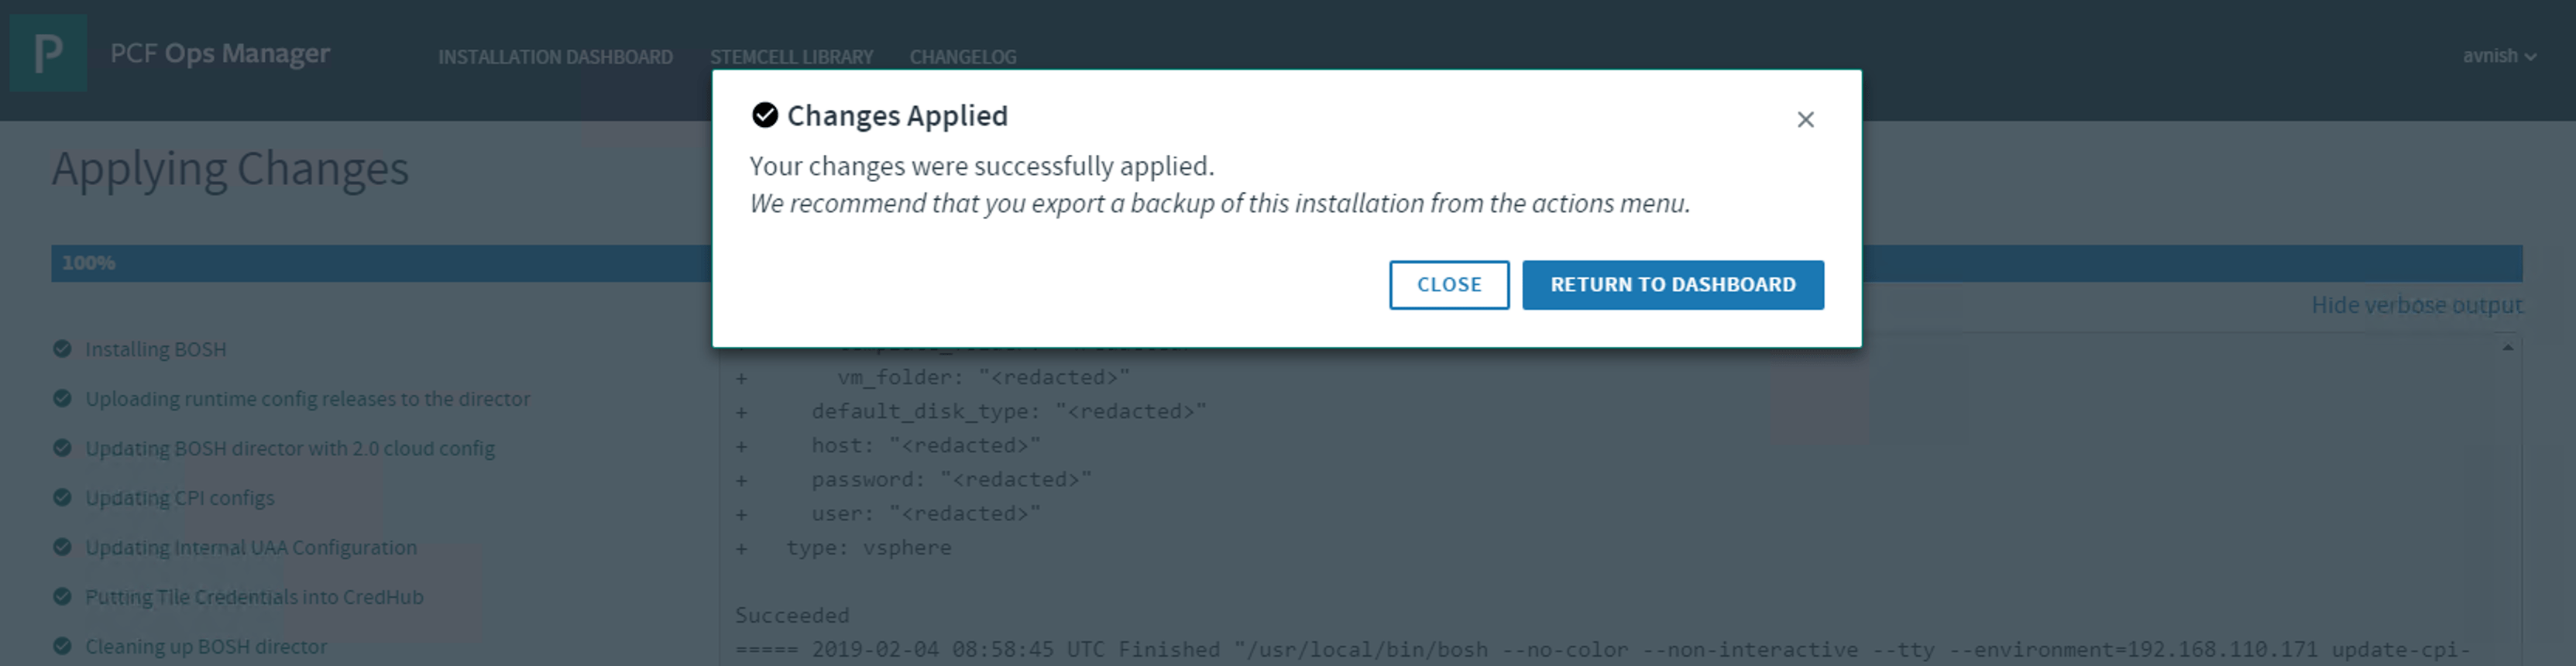Click the Changes Applied checkmark icon

click(765, 116)
